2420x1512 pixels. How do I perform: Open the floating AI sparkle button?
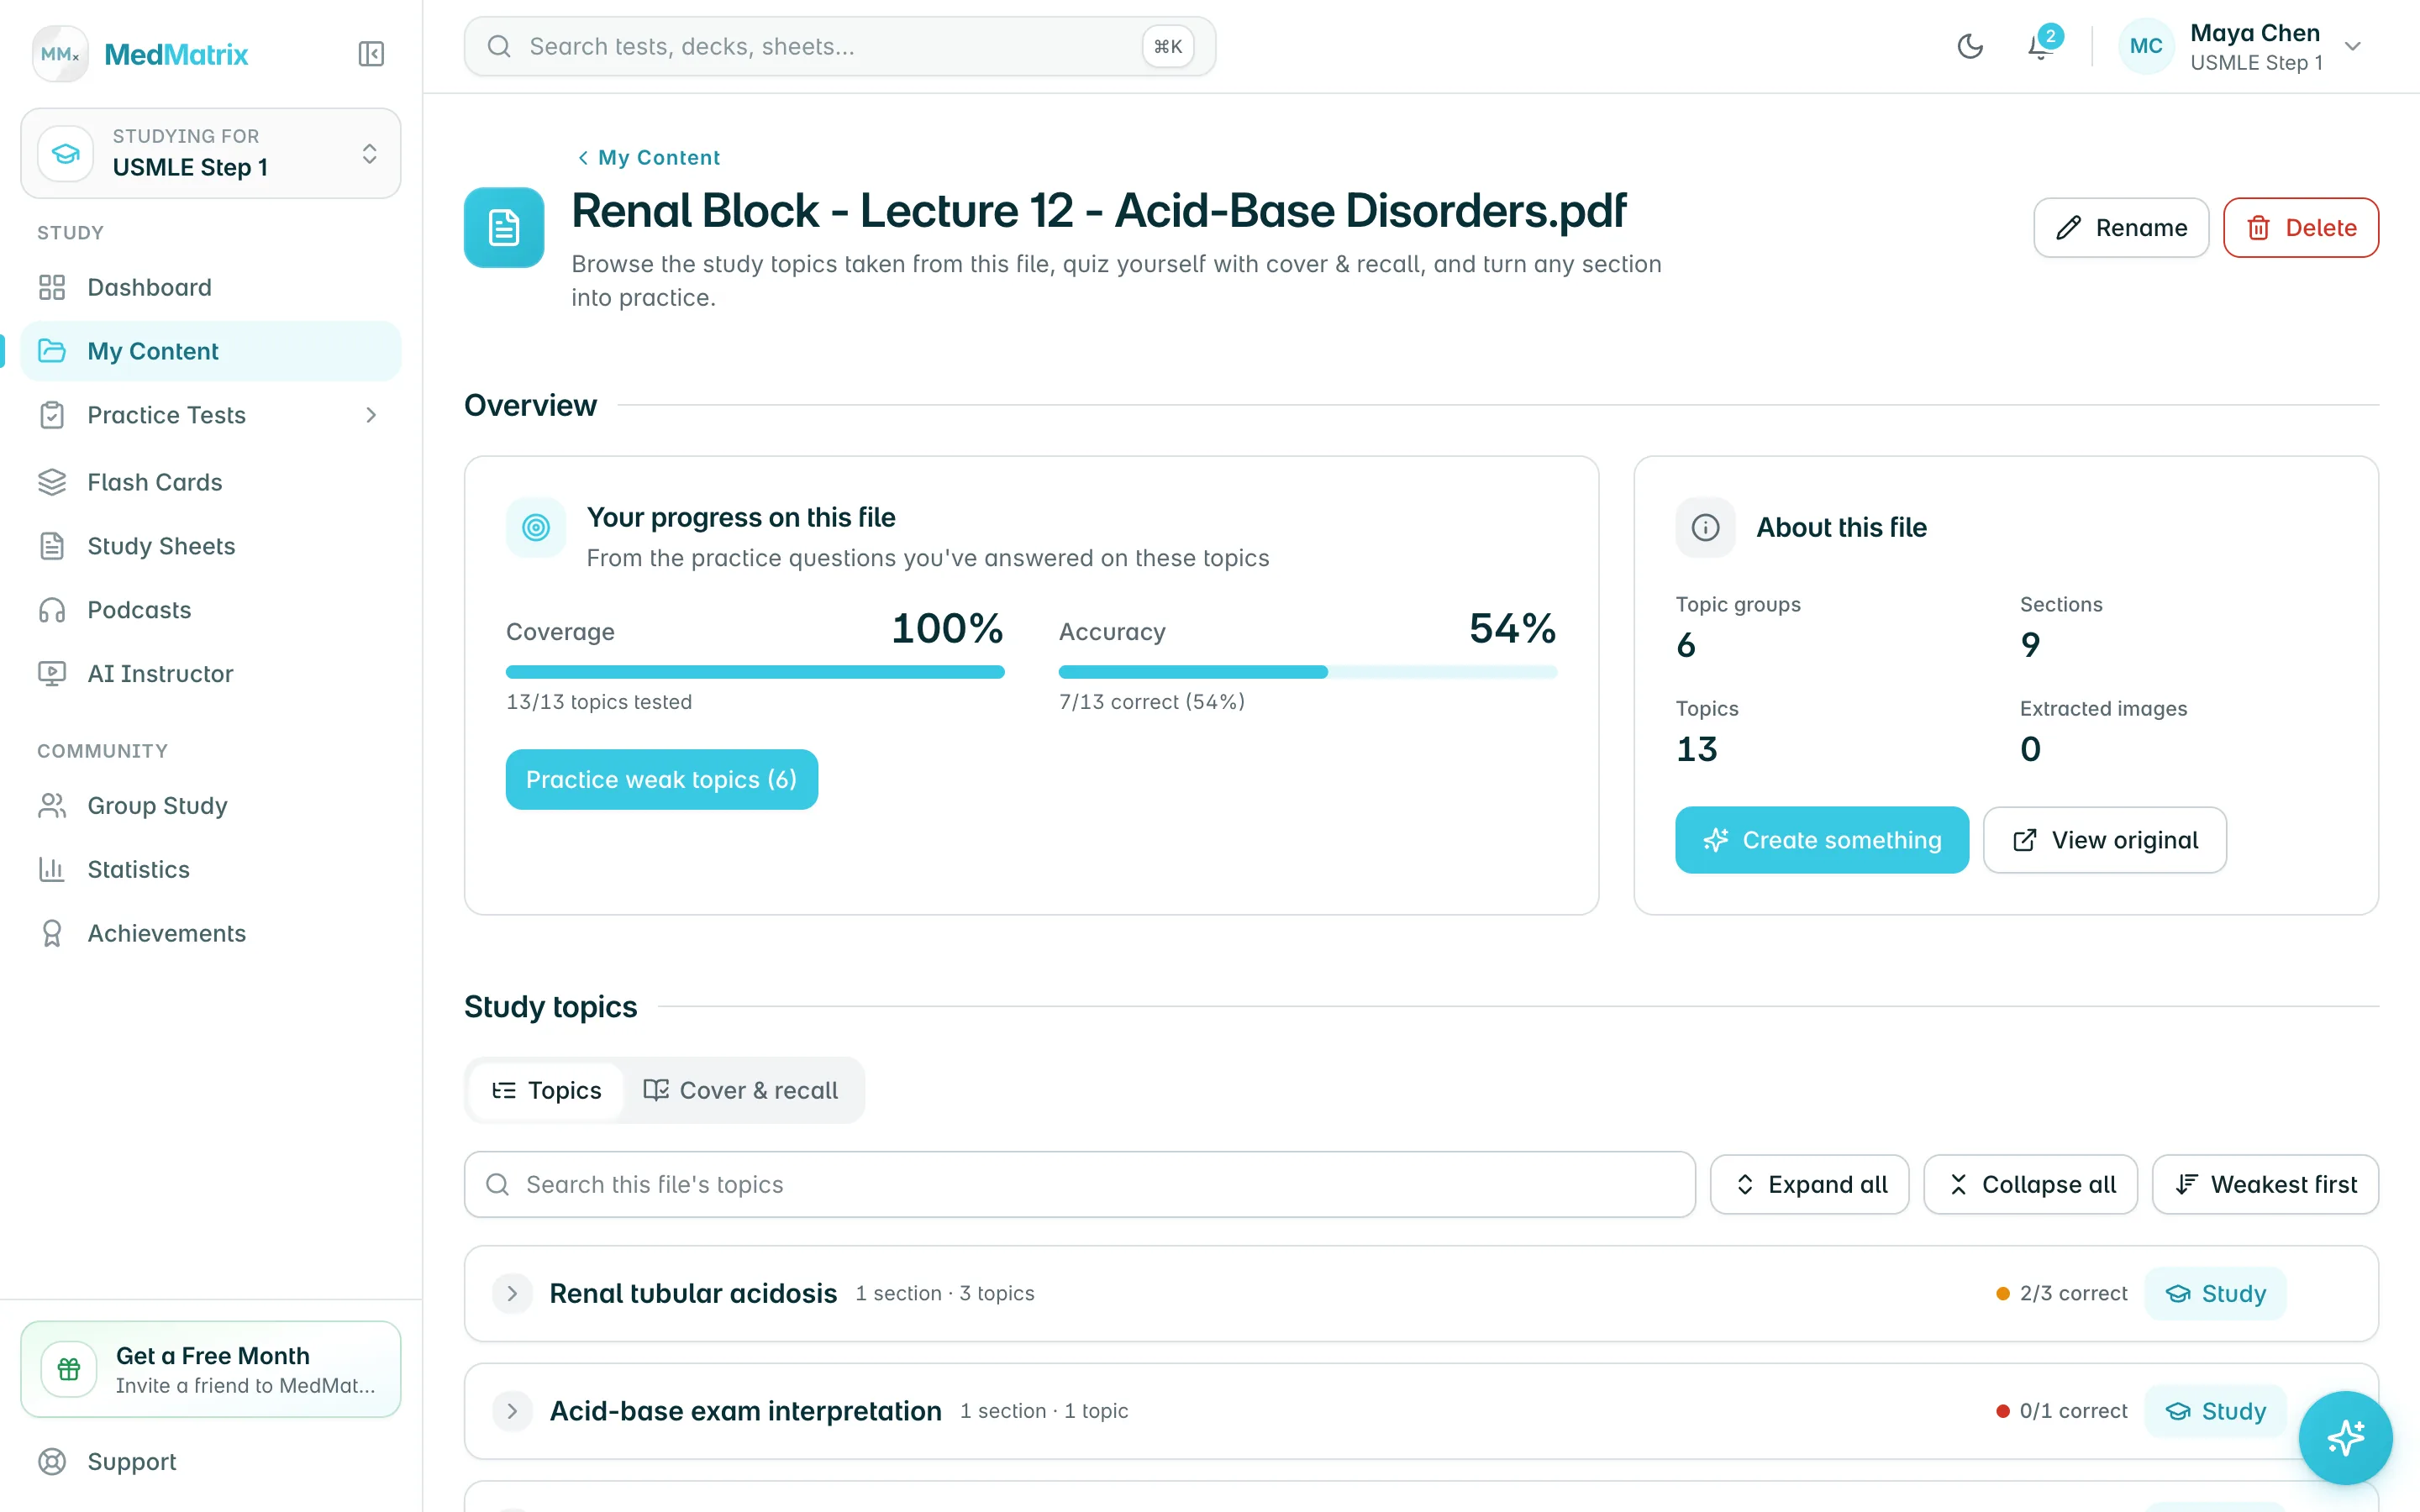pyautogui.click(x=2345, y=1438)
